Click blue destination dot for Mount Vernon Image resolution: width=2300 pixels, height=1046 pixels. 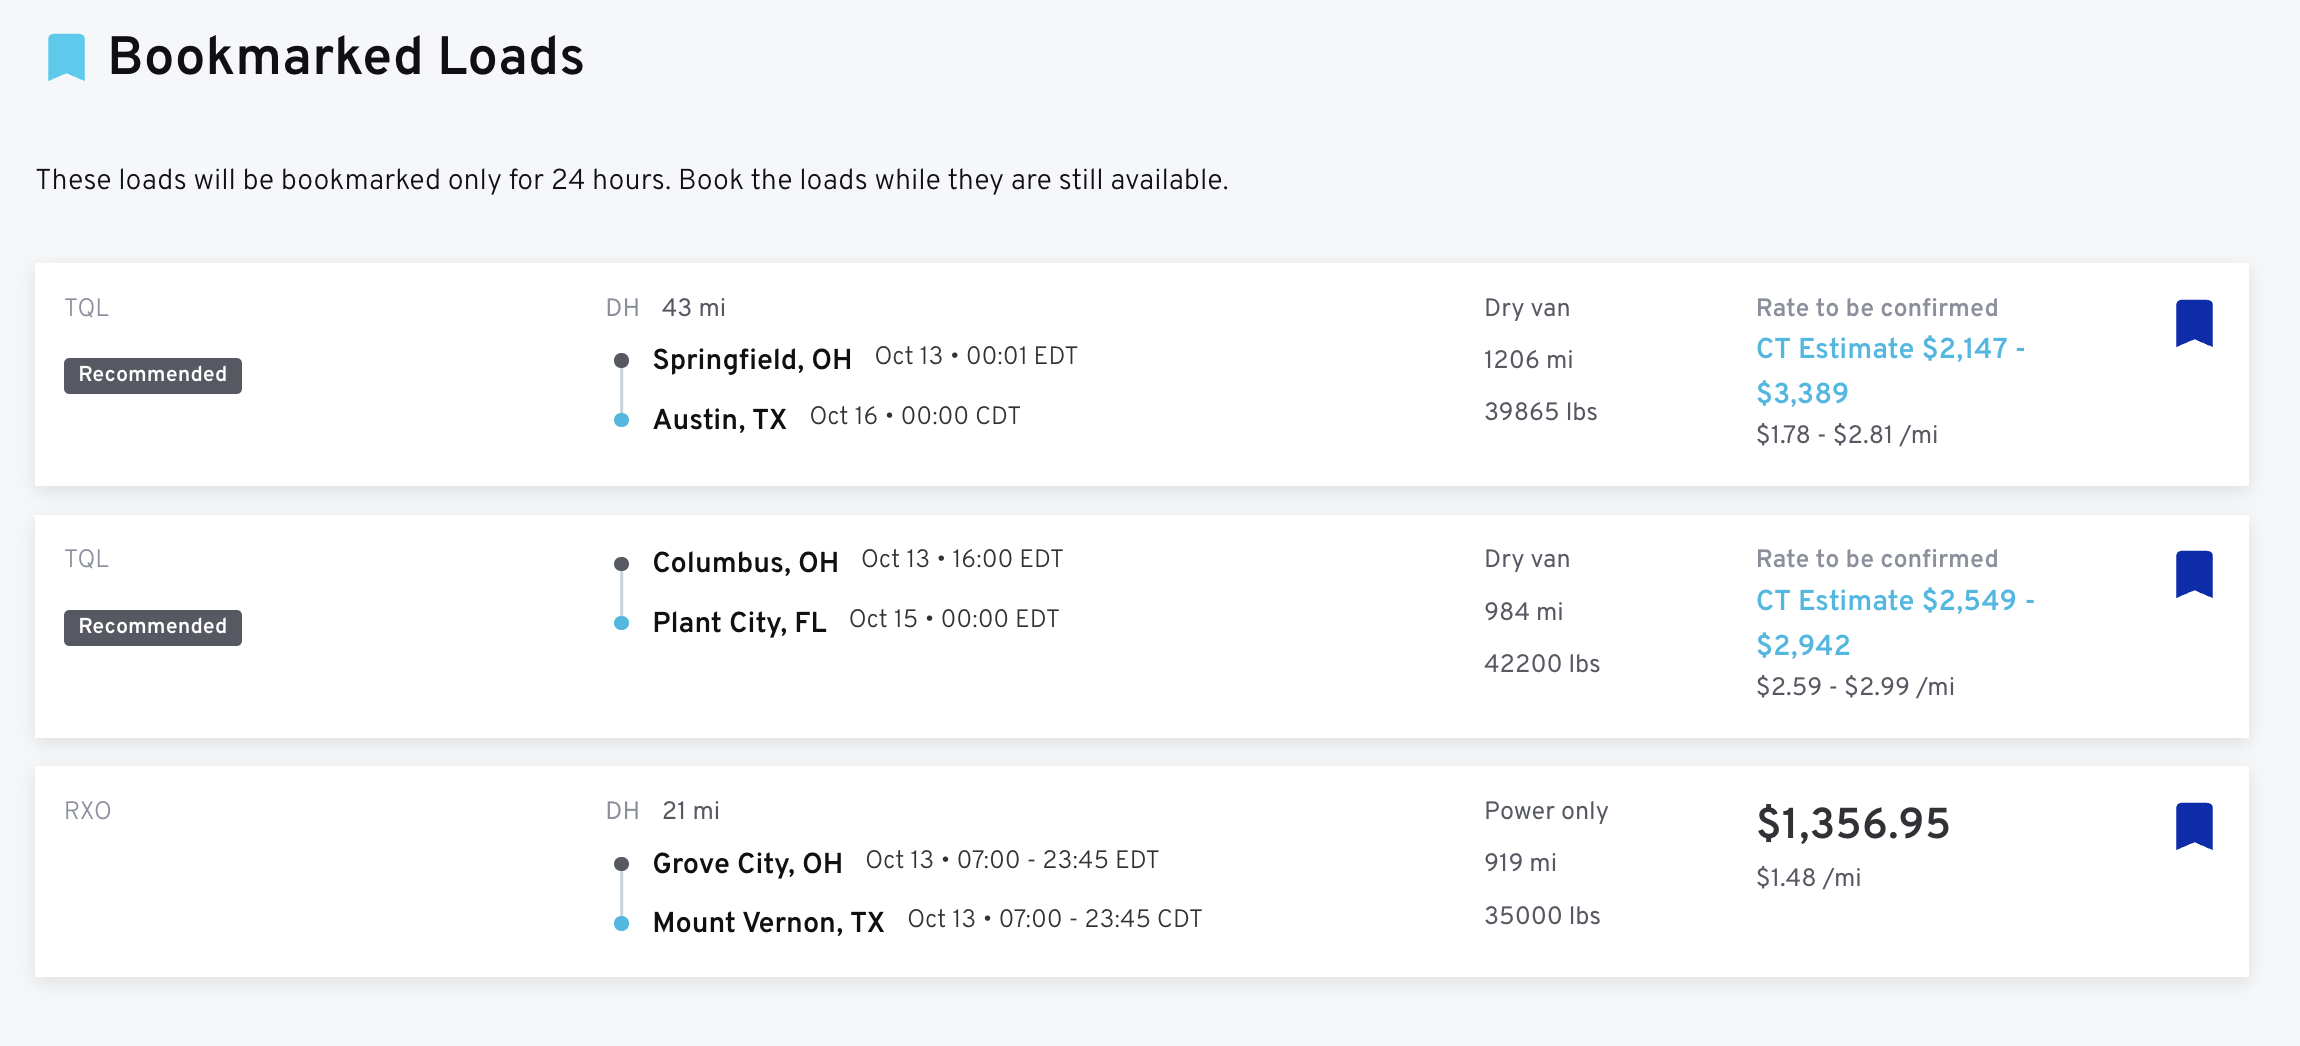621,923
